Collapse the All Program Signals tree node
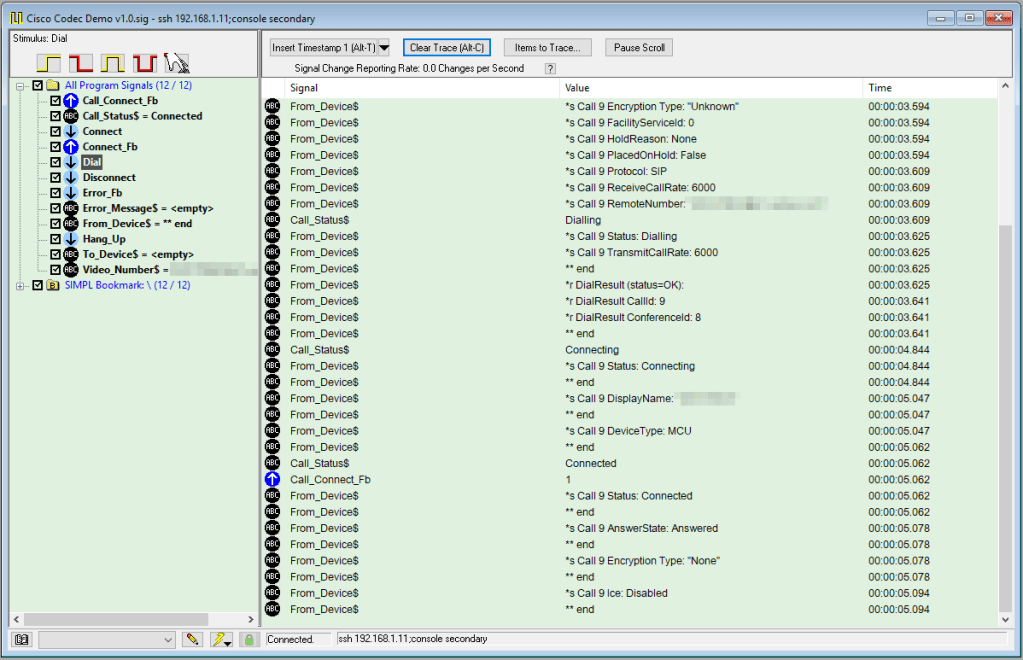Screen dimensions: 1023x660 [21, 86]
